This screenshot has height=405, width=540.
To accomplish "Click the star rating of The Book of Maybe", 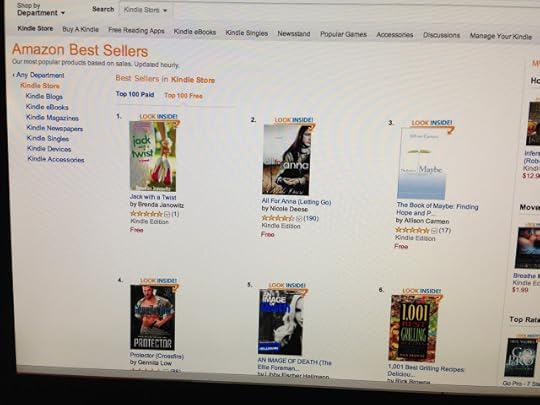I will [x=412, y=230].
